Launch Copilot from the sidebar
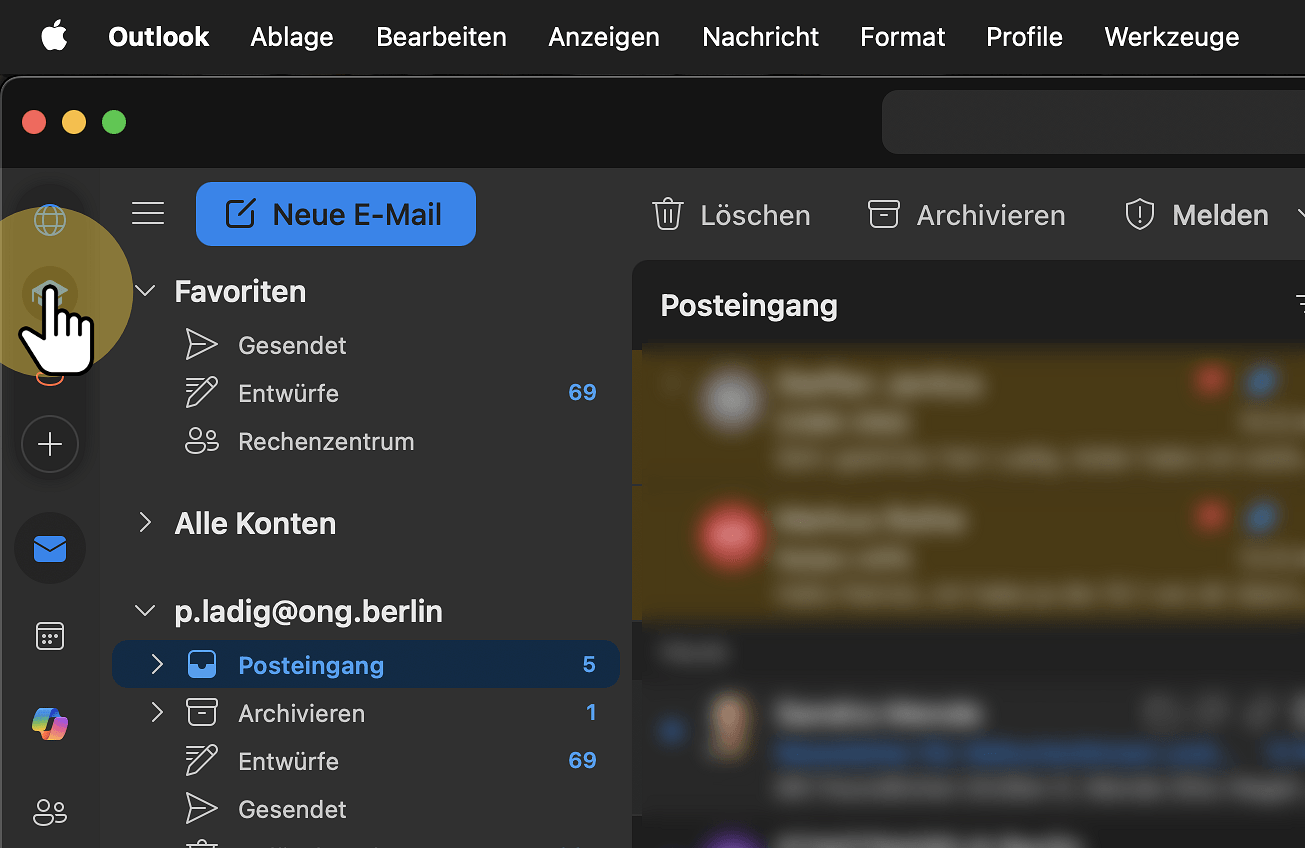This screenshot has height=848, width=1305. pyautogui.click(x=50, y=723)
